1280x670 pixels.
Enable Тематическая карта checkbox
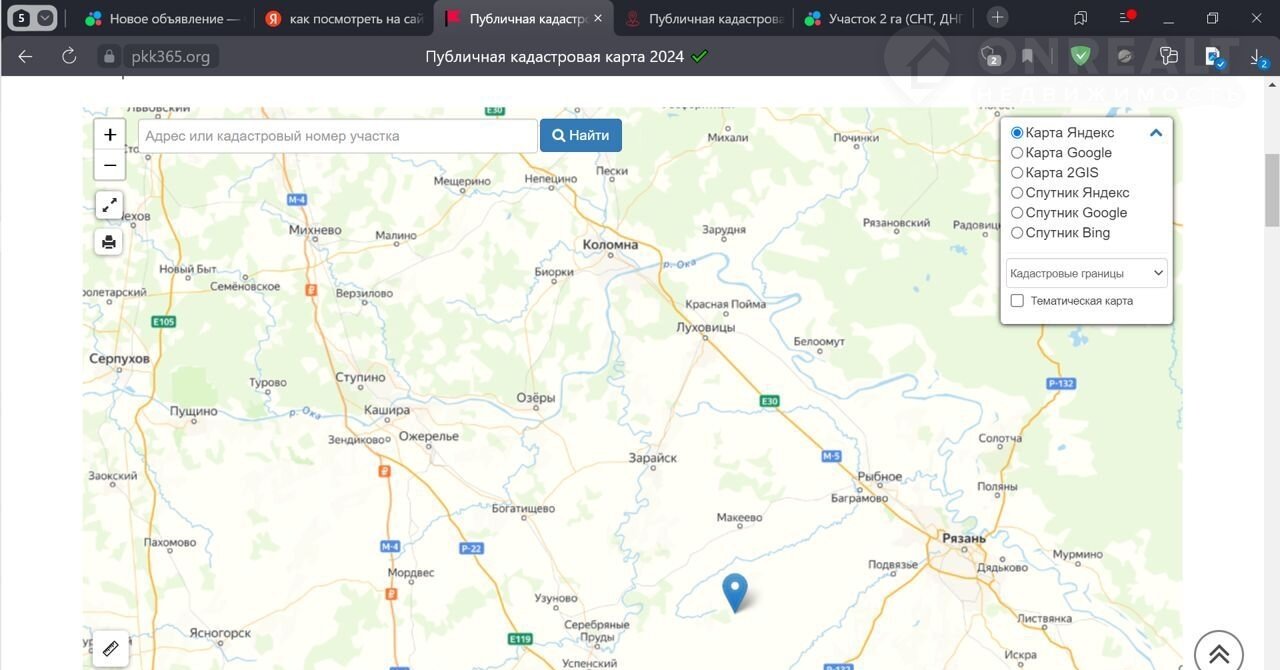click(x=1017, y=301)
